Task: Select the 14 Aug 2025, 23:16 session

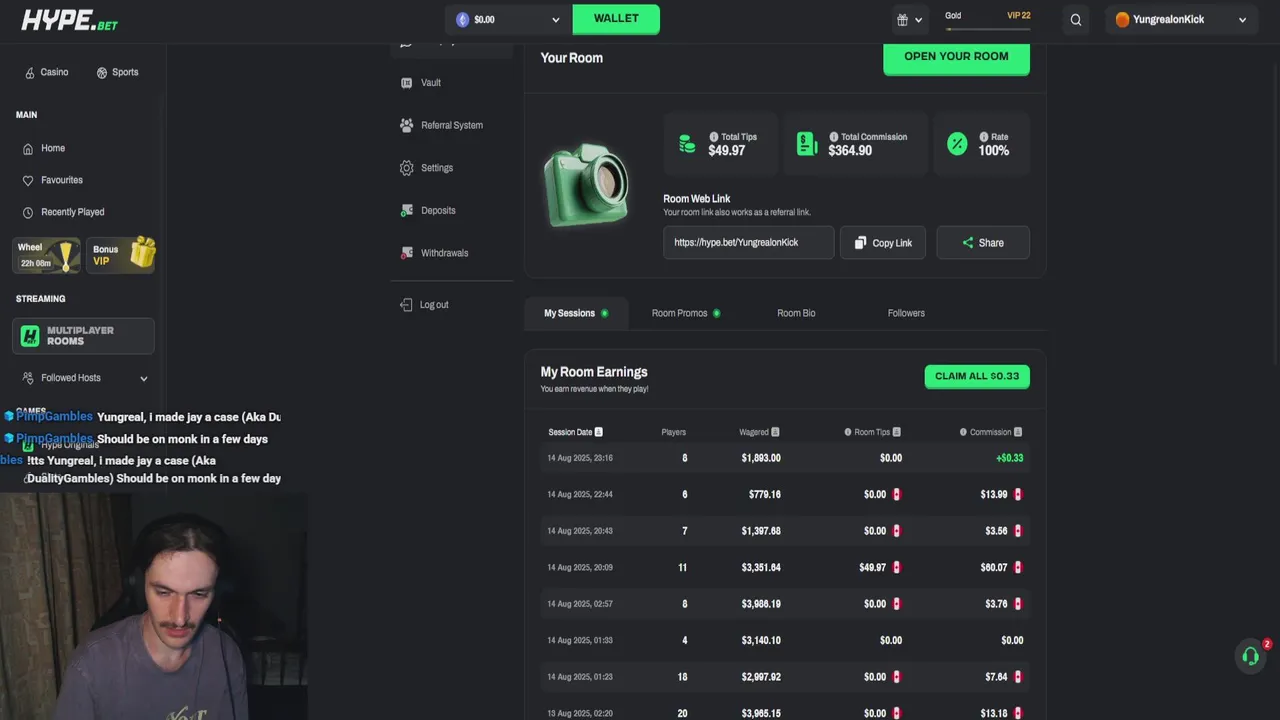Action: pyautogui.click(x=785, y=458)
